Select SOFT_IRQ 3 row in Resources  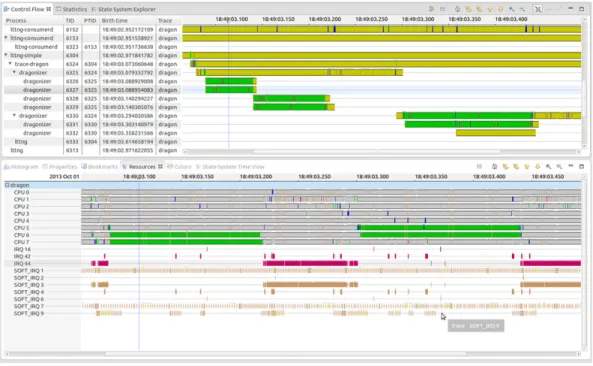pos(29,285)
